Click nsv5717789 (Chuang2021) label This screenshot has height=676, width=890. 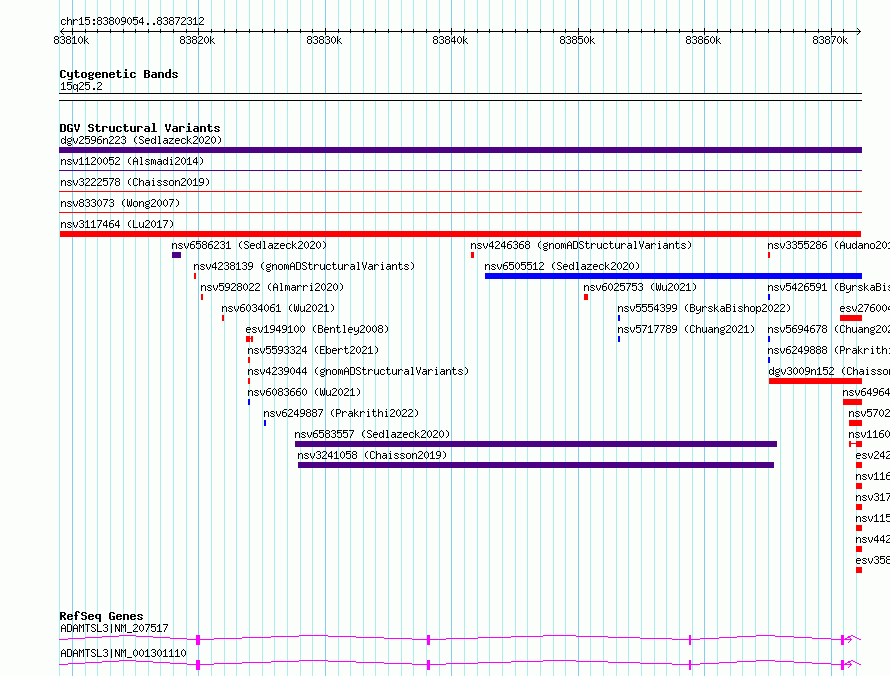(686, 329)
